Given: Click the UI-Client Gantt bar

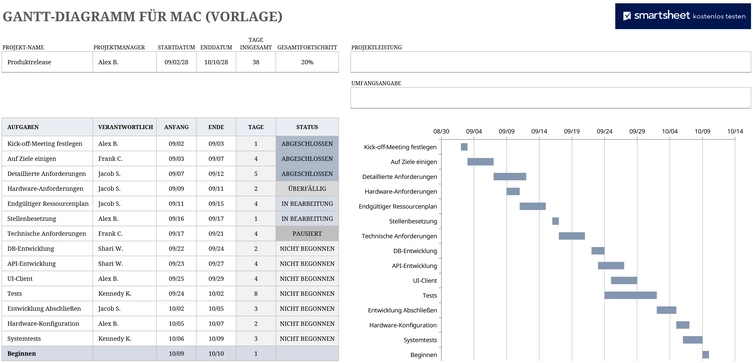Looking at the screenshot, I should pyautogui.click(x=624, y=280).
